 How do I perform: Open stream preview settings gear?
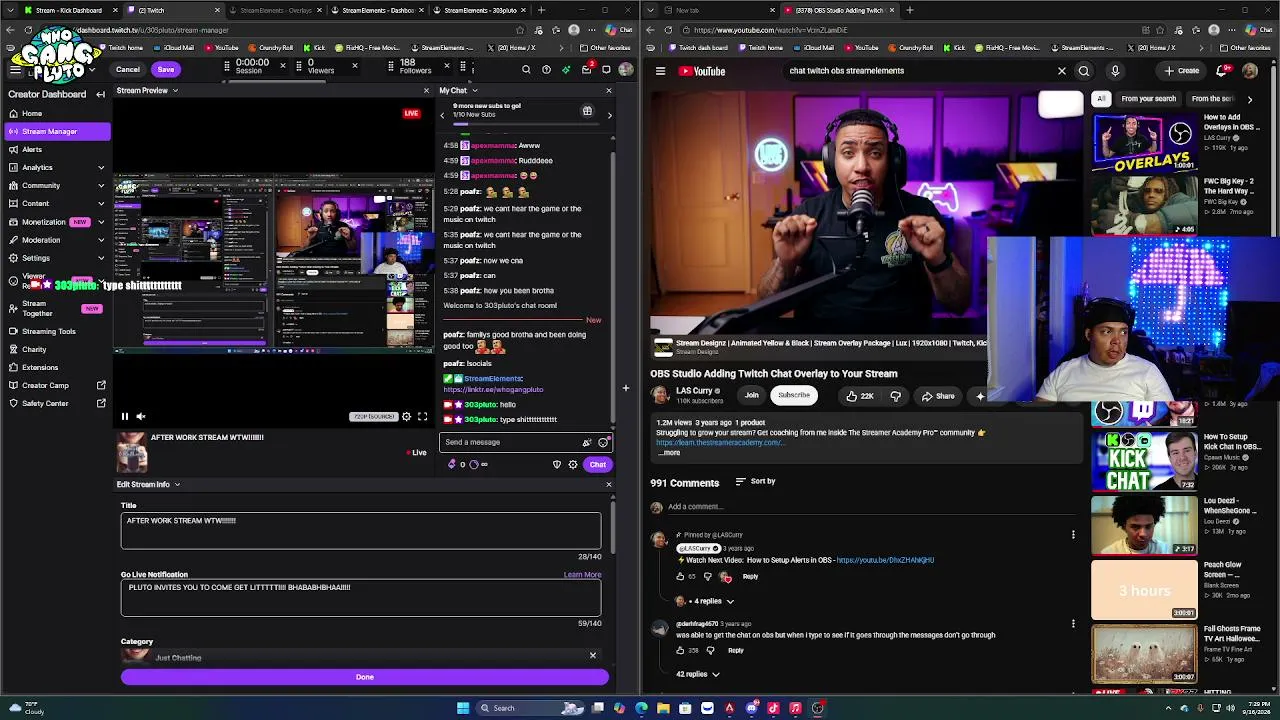(406, 416)
